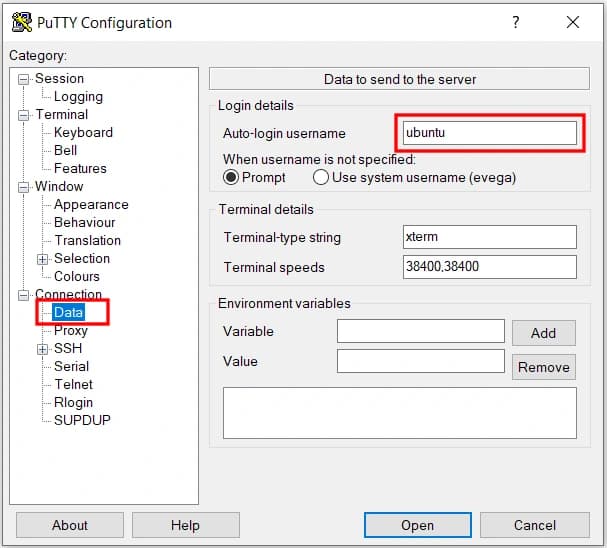Open the Serial category
Screen dimensions: 607x548
pos(71,366)
